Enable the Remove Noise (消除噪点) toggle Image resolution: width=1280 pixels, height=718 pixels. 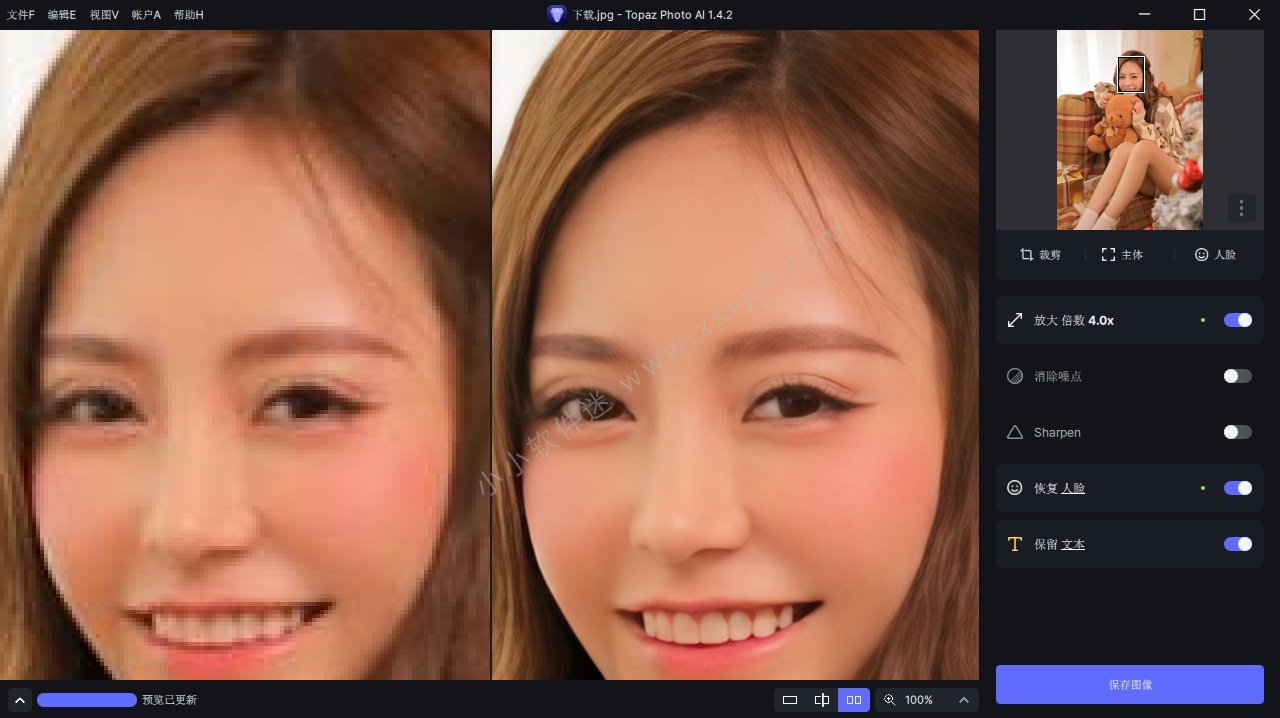[1238, 376]
